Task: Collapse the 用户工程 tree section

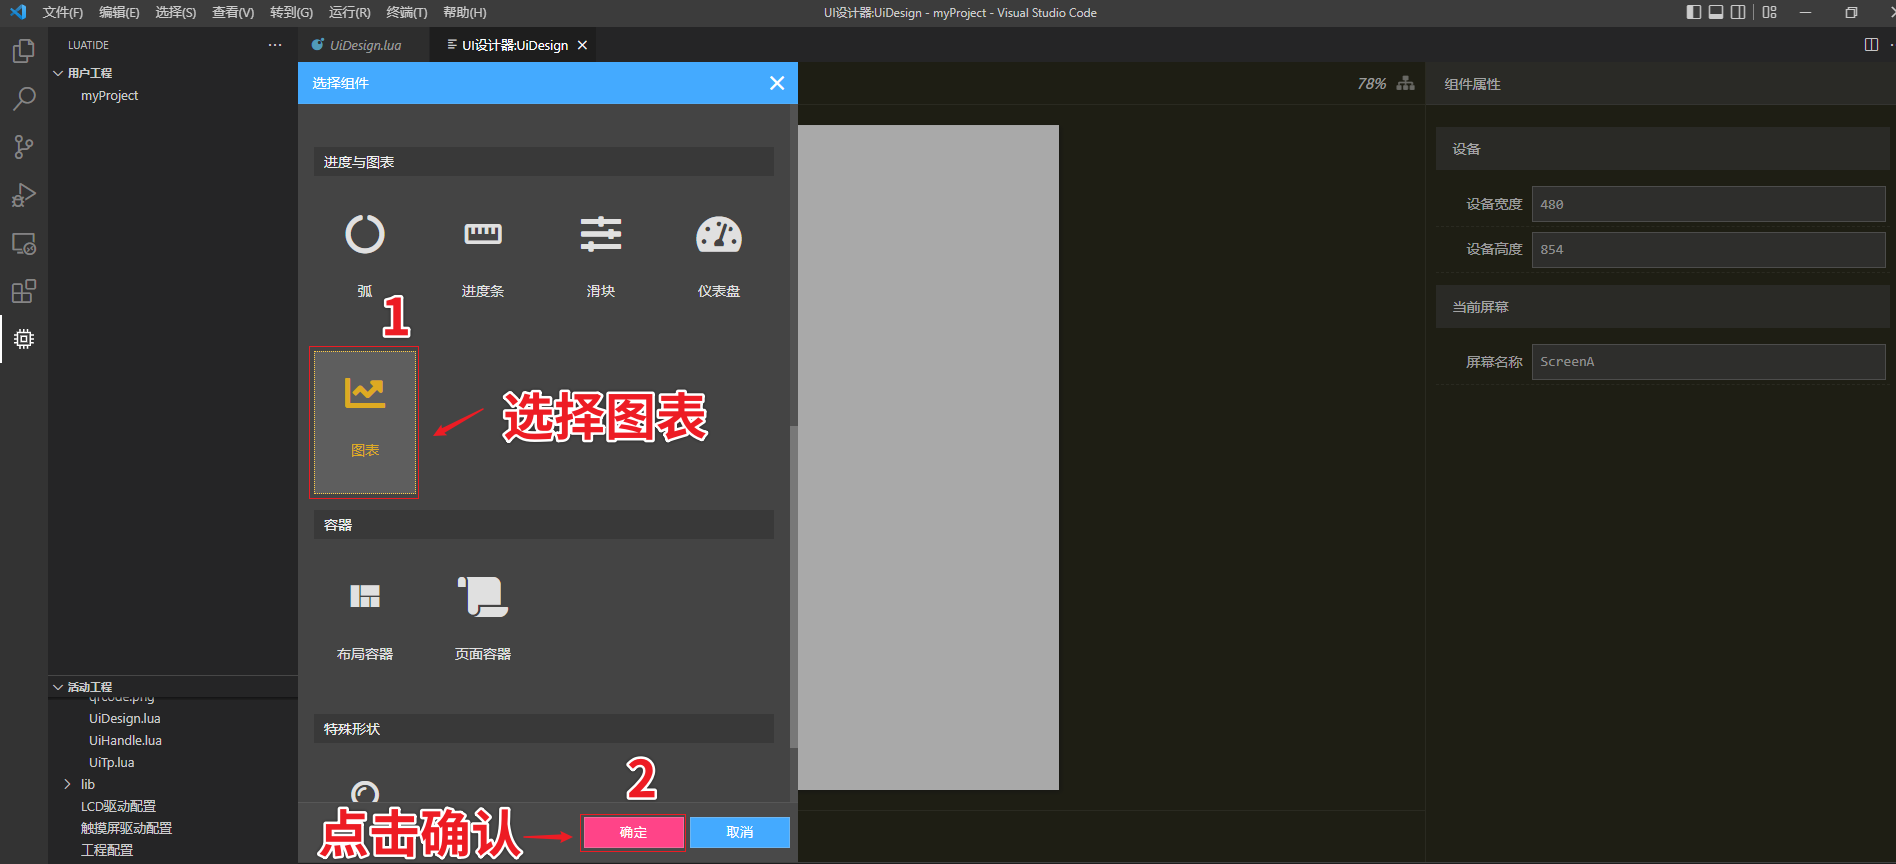Action: point(58,73)
